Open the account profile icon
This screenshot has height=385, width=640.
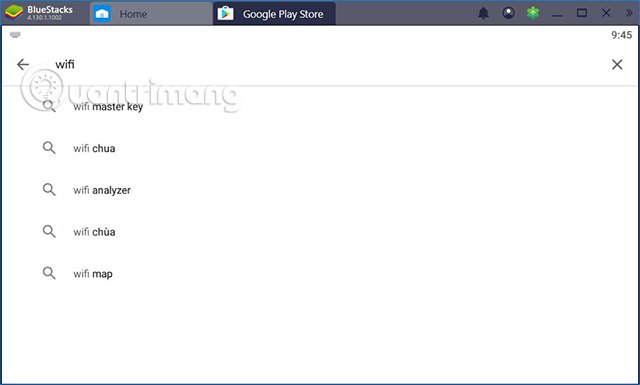coord(508,13)
